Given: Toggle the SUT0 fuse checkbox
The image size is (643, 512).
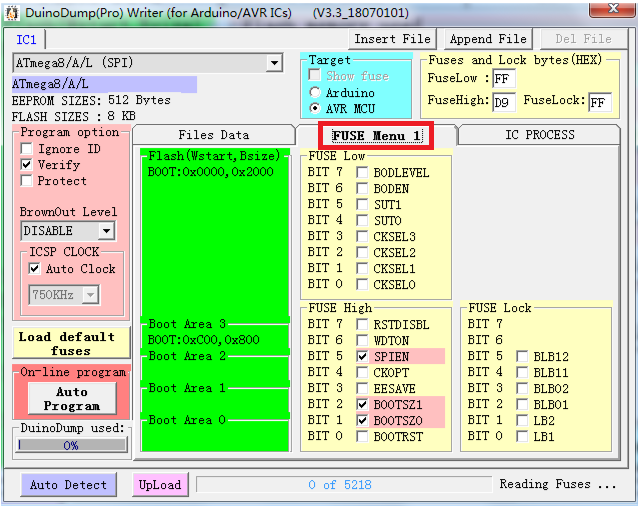Looking at the screenshot, I should point(362,220).
